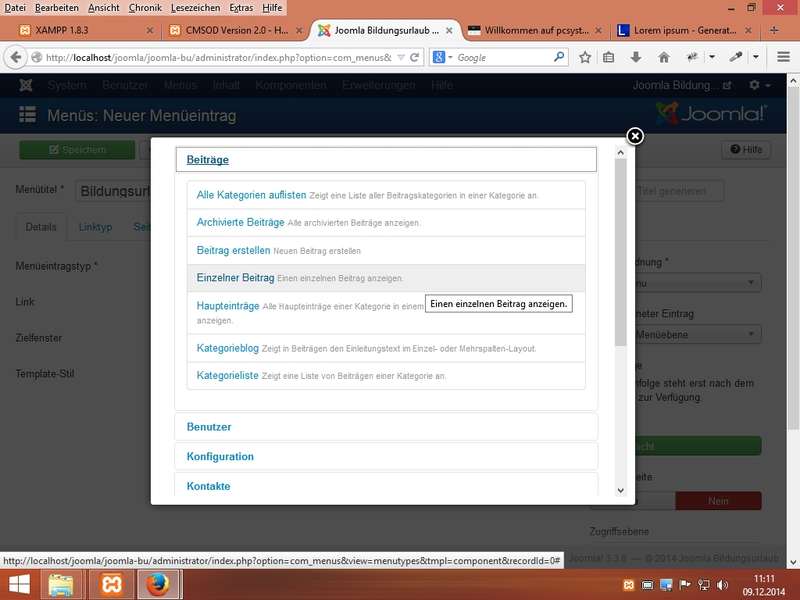The image size is (800, 600).
Task: Select Haupteinträge menu type
Action: [x=228, y=306]
